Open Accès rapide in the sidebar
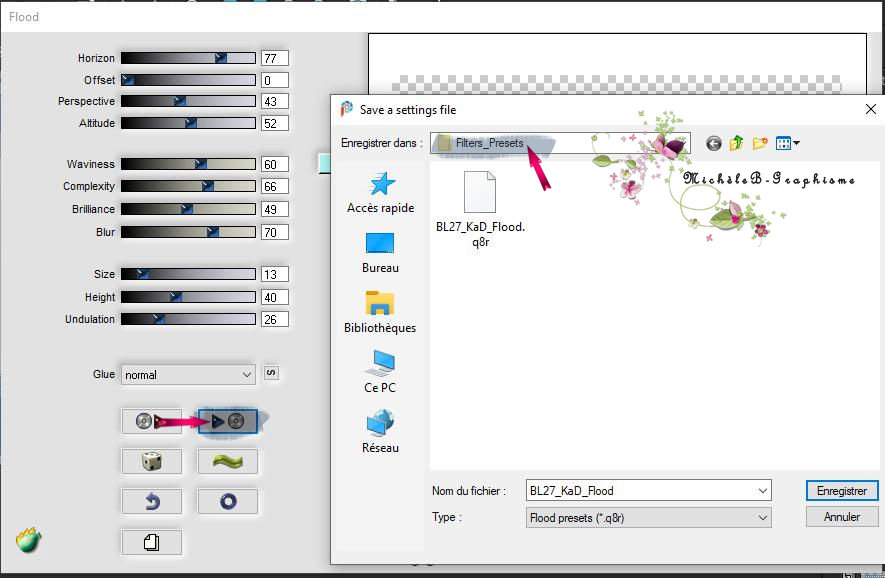 point(380,193)
